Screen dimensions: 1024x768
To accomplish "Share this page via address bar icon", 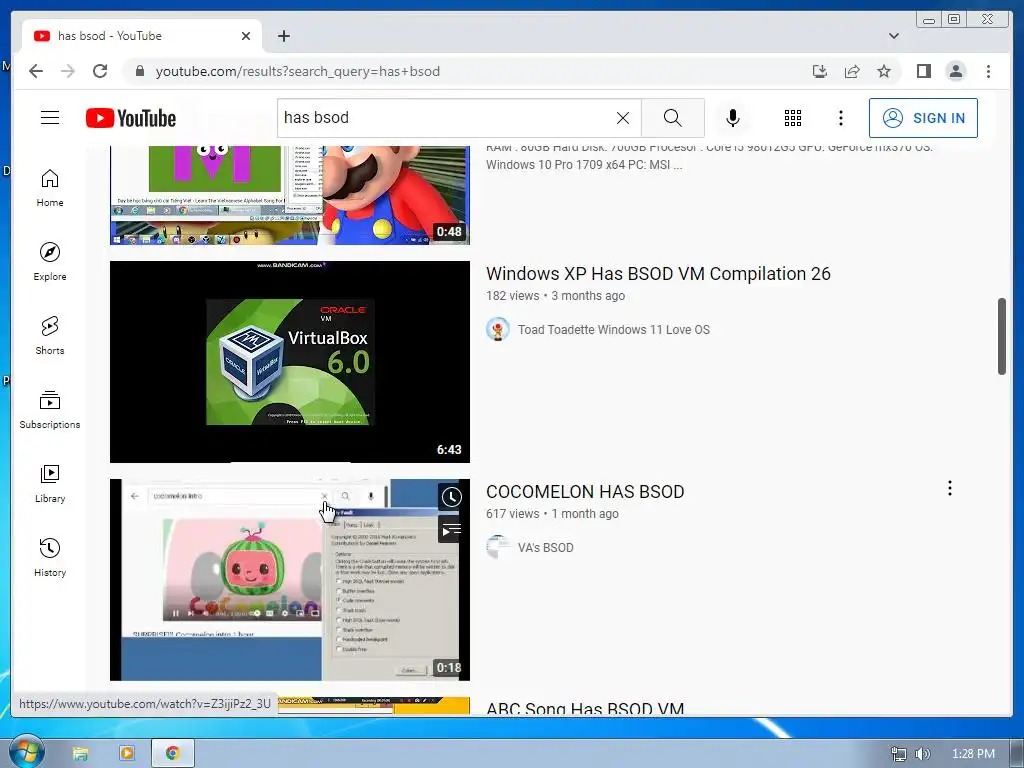I will click(x=852, y=71).
